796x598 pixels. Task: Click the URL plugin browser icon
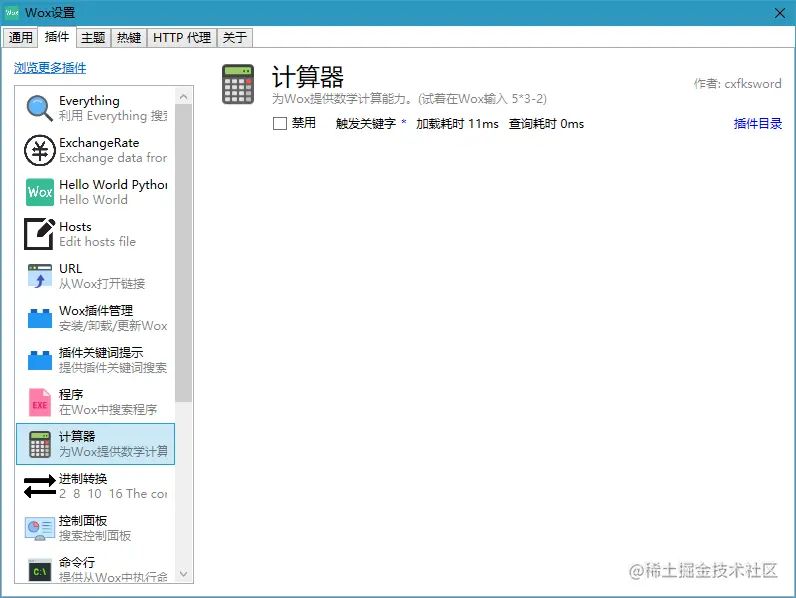[x=40, y=276]
